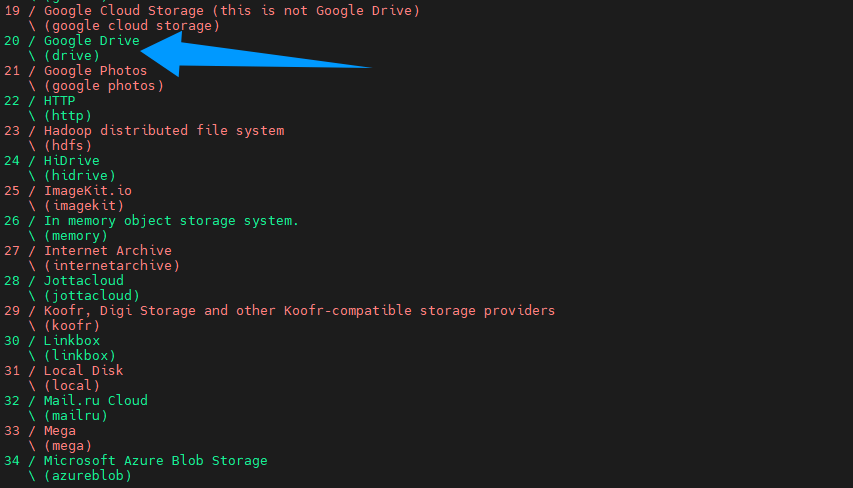Select the Linkbox entry

(72, 341)
